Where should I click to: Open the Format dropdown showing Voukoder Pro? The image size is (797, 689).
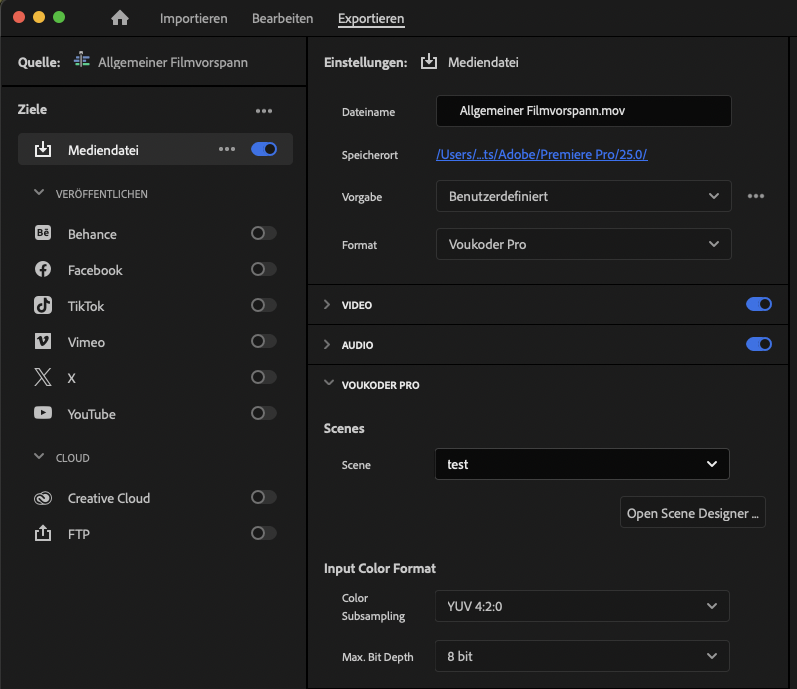pos(584,244)
